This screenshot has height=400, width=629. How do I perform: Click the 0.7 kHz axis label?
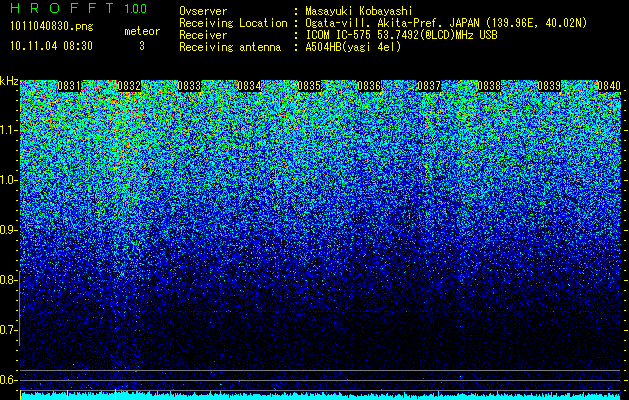[8, 330]
